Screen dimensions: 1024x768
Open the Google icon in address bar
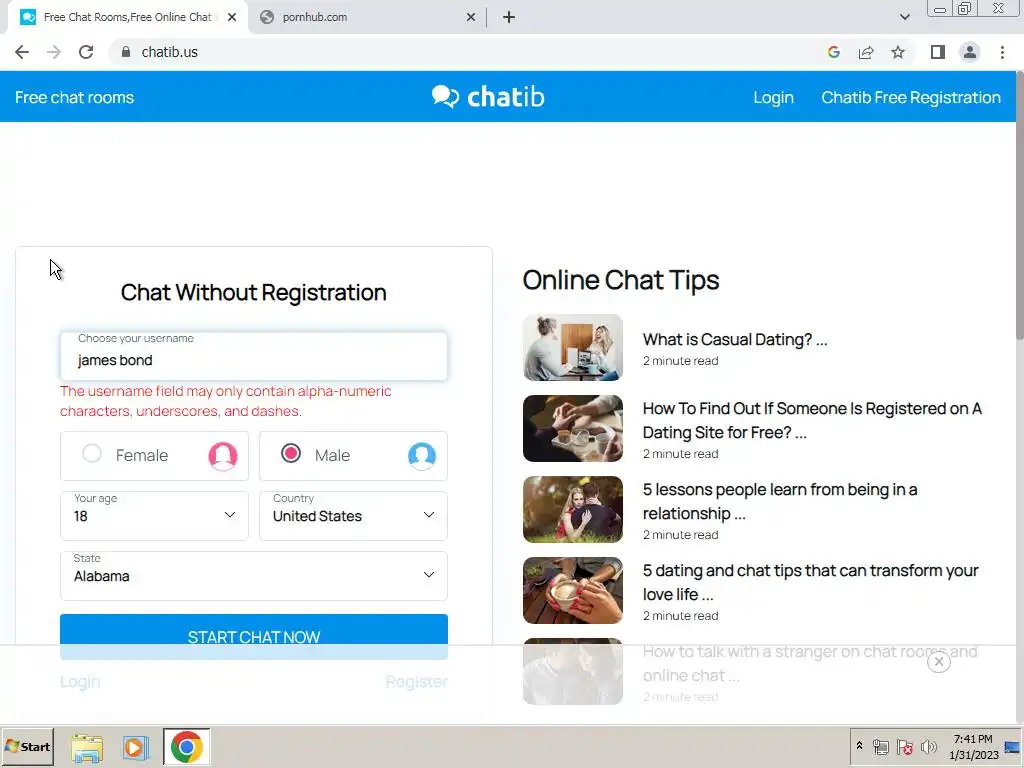pyautogui.click(x=833, y=52)
